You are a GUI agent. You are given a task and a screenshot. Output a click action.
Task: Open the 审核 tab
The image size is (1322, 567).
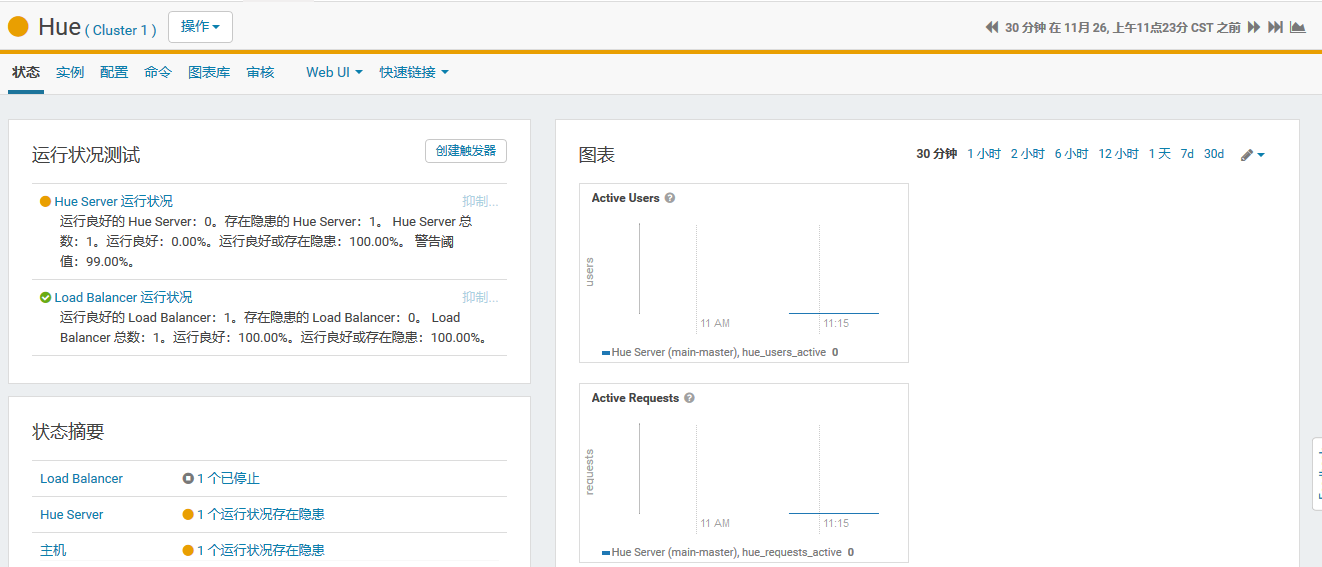click(x=260, y=72)
